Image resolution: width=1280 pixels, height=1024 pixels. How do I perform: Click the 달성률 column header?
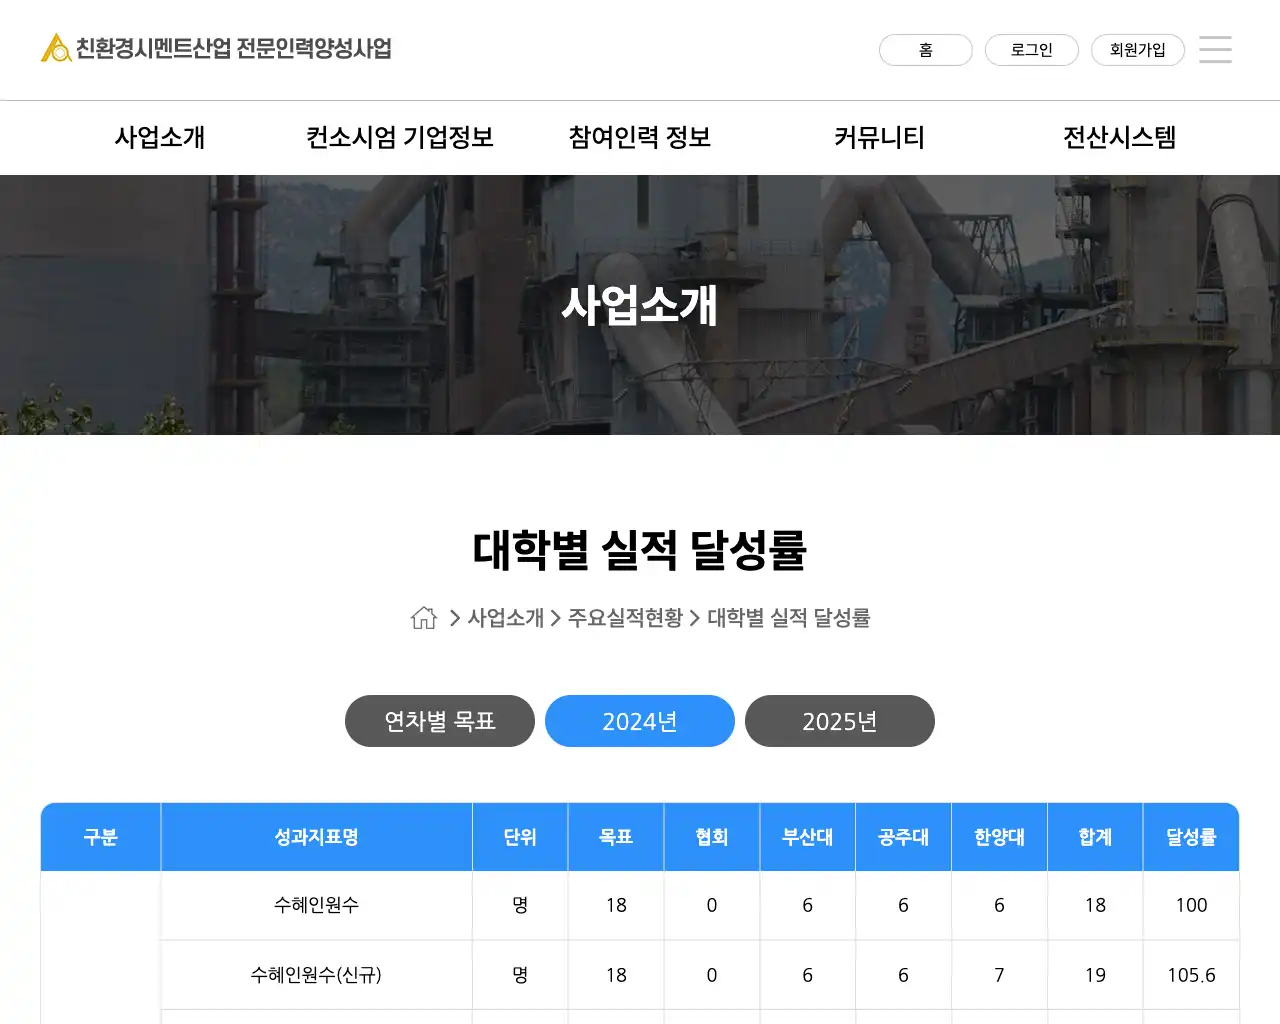pos(1191,837)
